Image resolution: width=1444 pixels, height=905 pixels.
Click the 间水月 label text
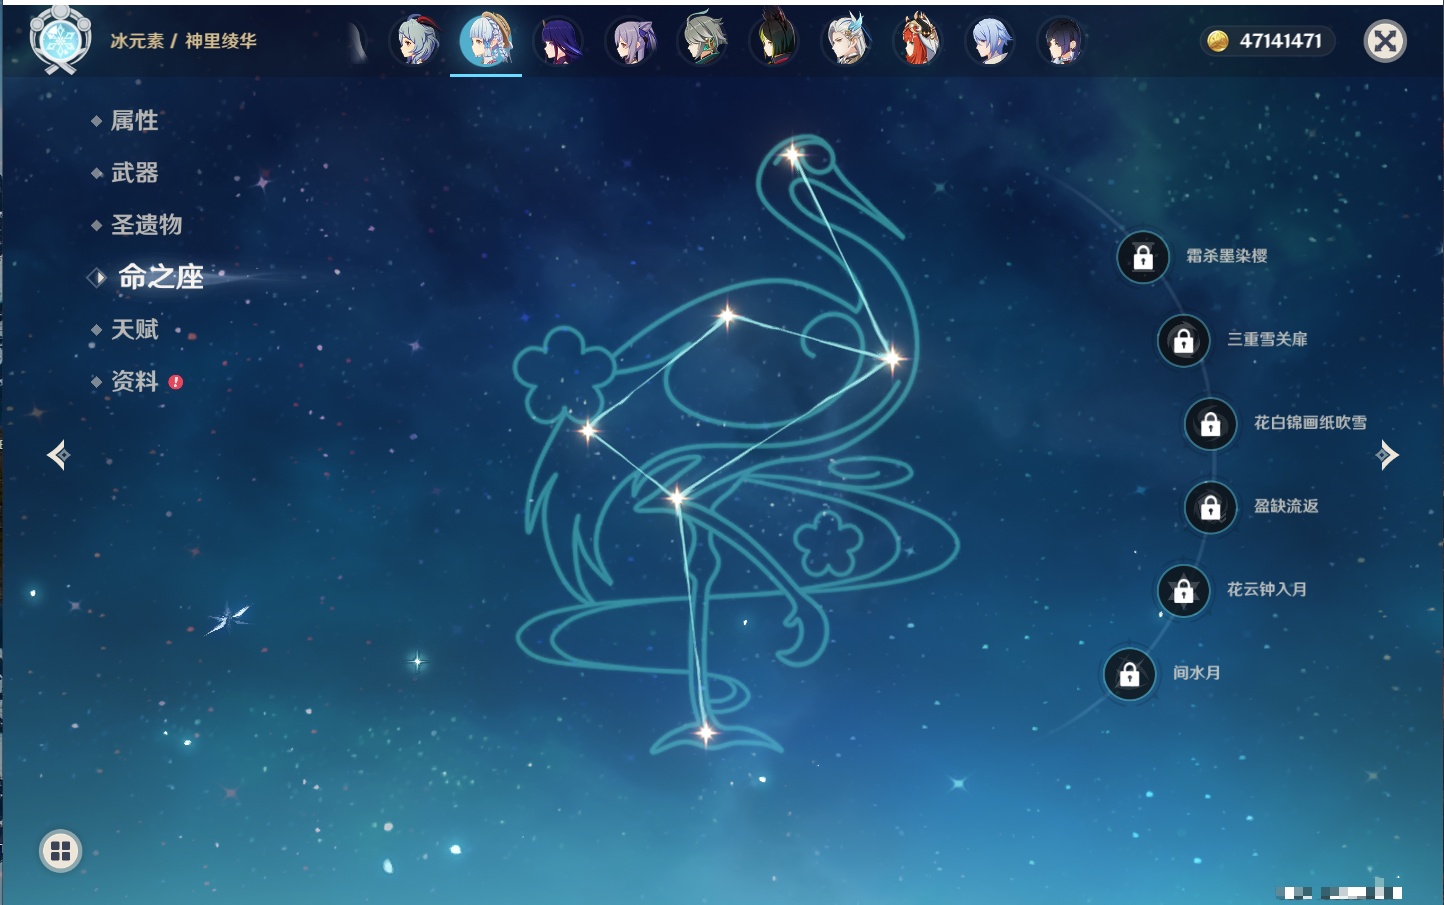coord(1197,673)
